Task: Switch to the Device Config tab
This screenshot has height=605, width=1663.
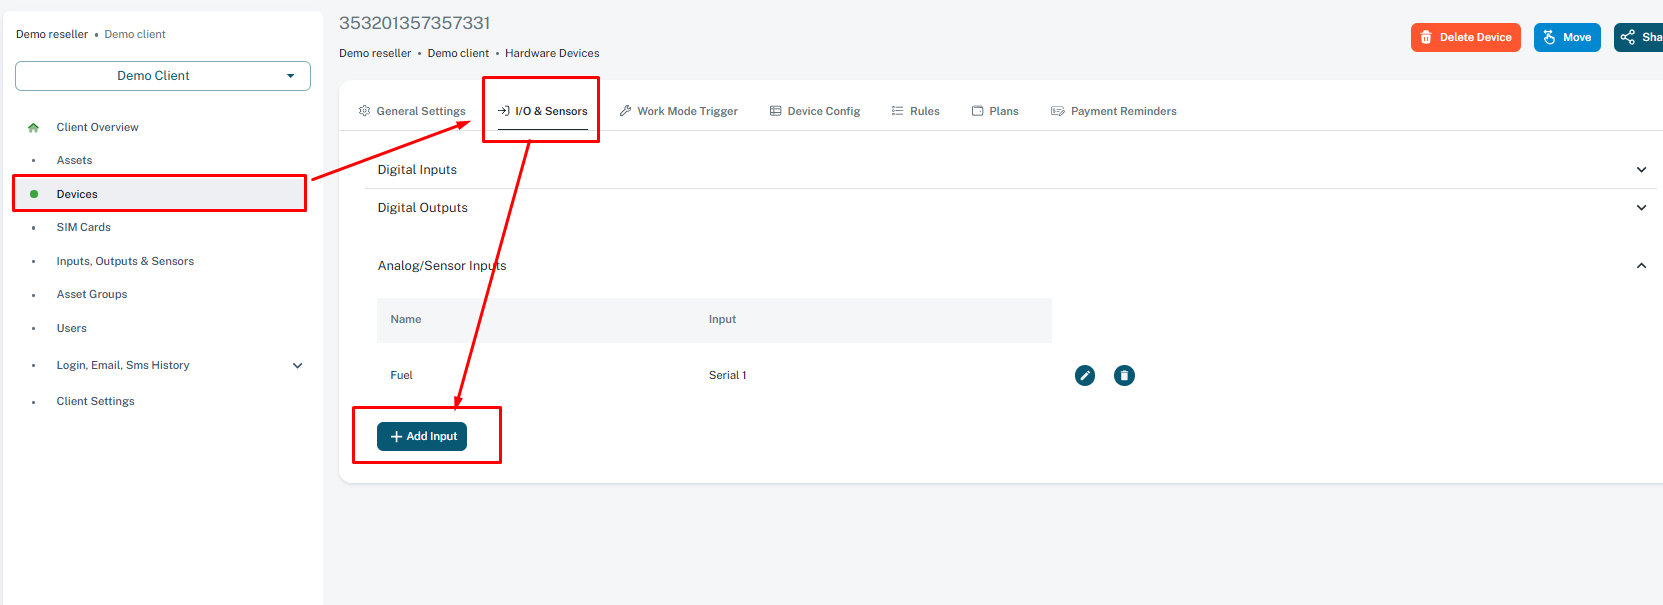Action: (814, 111)
